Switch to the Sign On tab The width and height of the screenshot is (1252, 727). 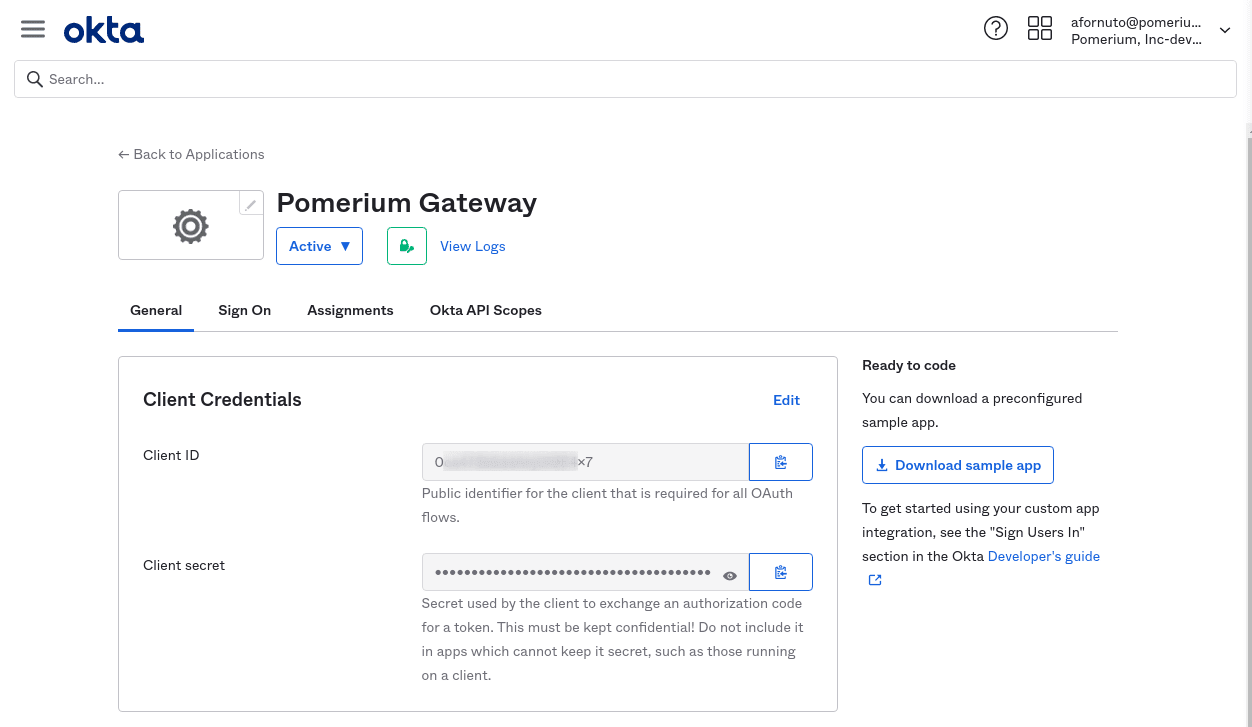244,310
